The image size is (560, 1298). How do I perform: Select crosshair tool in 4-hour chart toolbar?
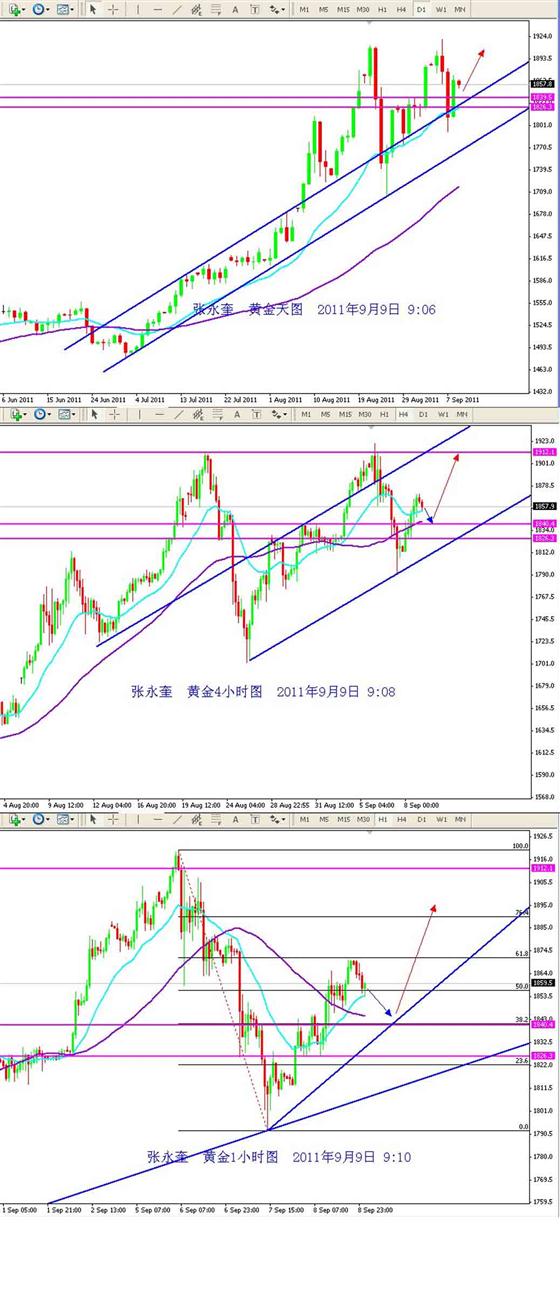pos(115,414)
